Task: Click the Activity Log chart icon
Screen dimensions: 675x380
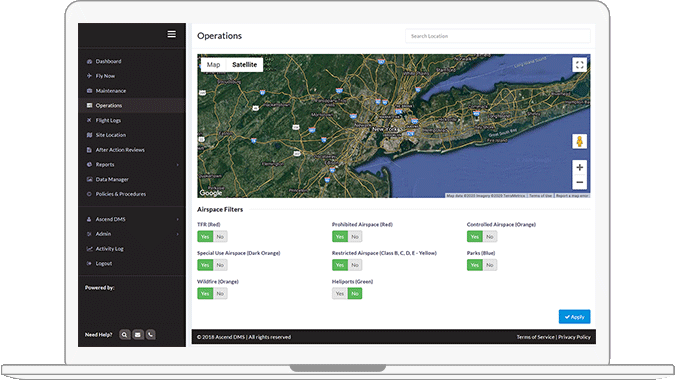Action: pos(90,249)
